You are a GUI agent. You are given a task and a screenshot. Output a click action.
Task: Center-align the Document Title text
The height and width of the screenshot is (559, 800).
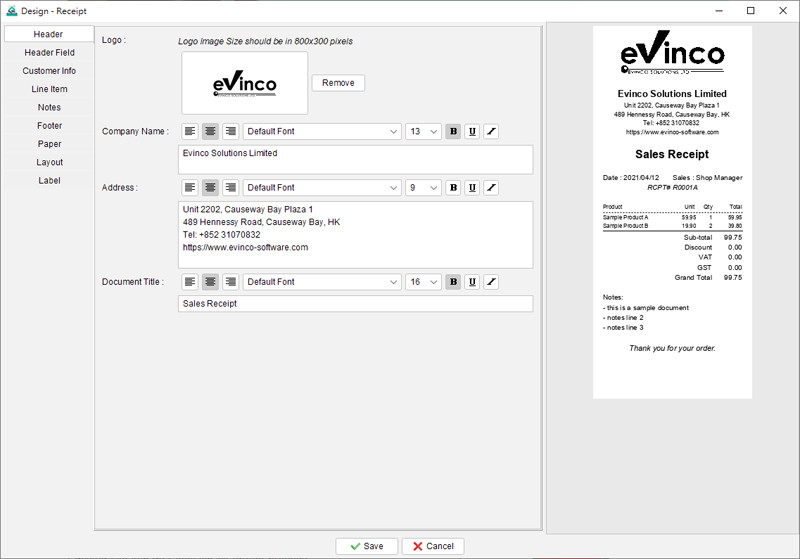210,282
